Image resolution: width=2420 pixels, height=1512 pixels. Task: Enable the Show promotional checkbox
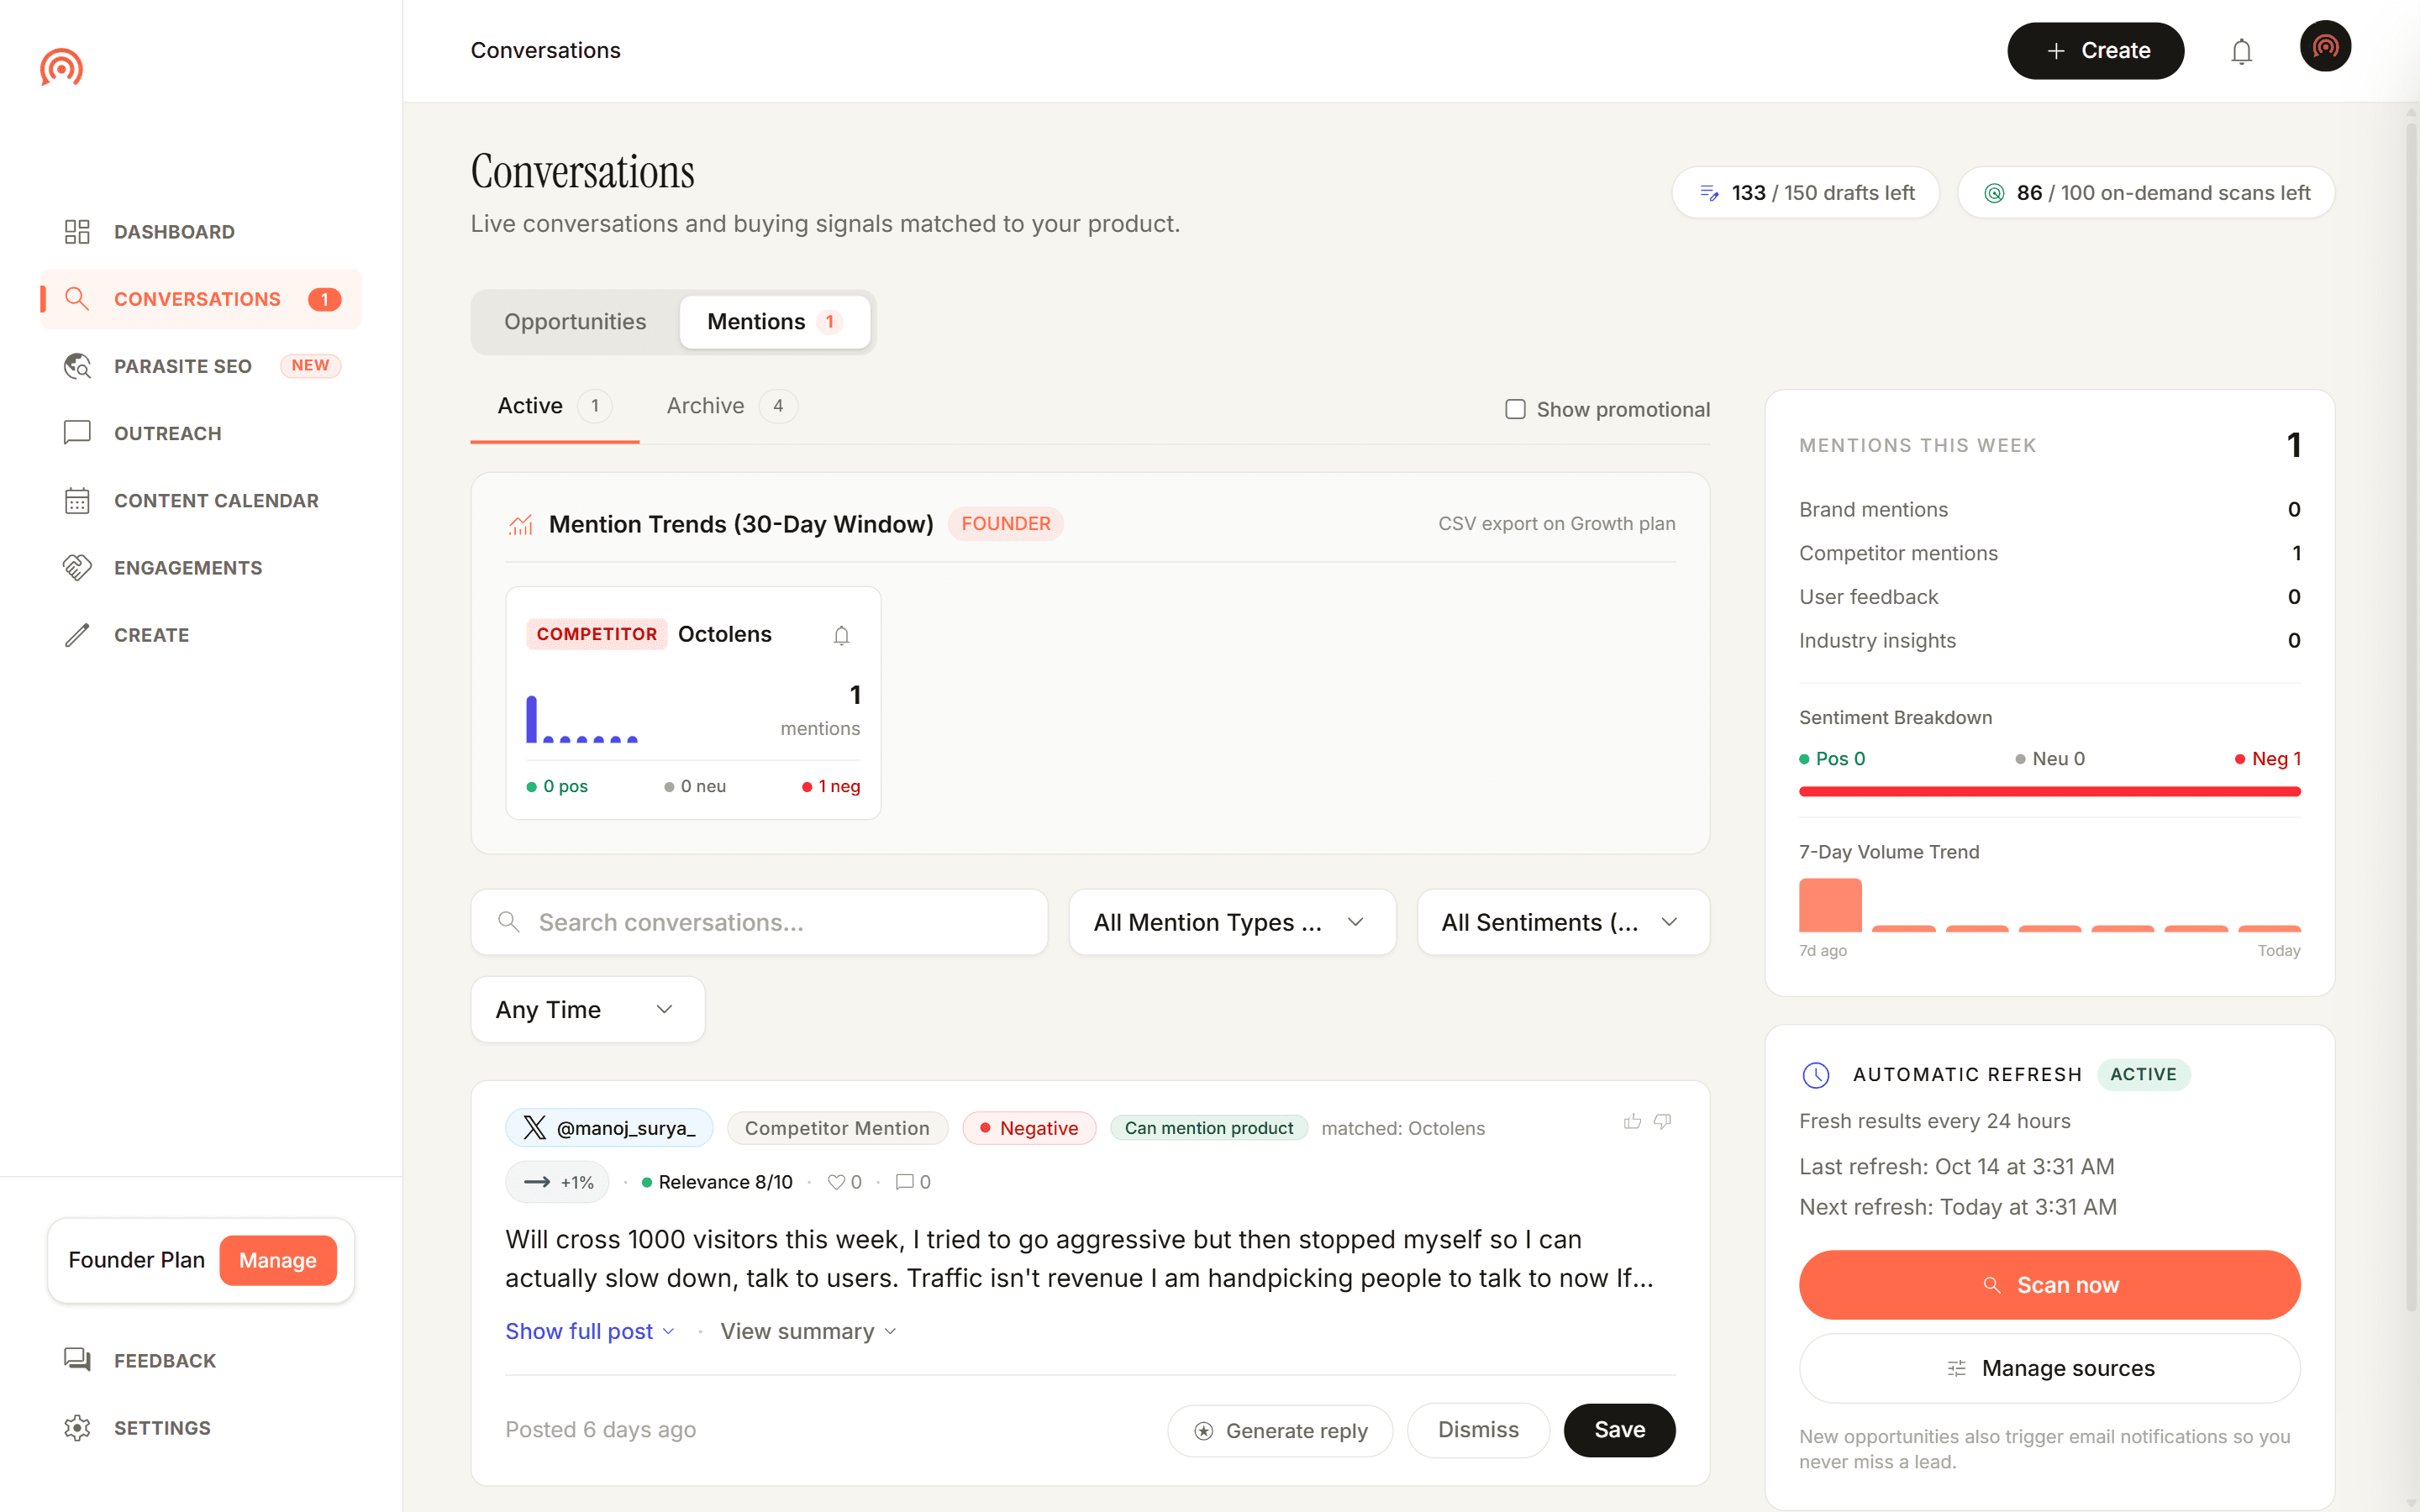(1515, 409)
